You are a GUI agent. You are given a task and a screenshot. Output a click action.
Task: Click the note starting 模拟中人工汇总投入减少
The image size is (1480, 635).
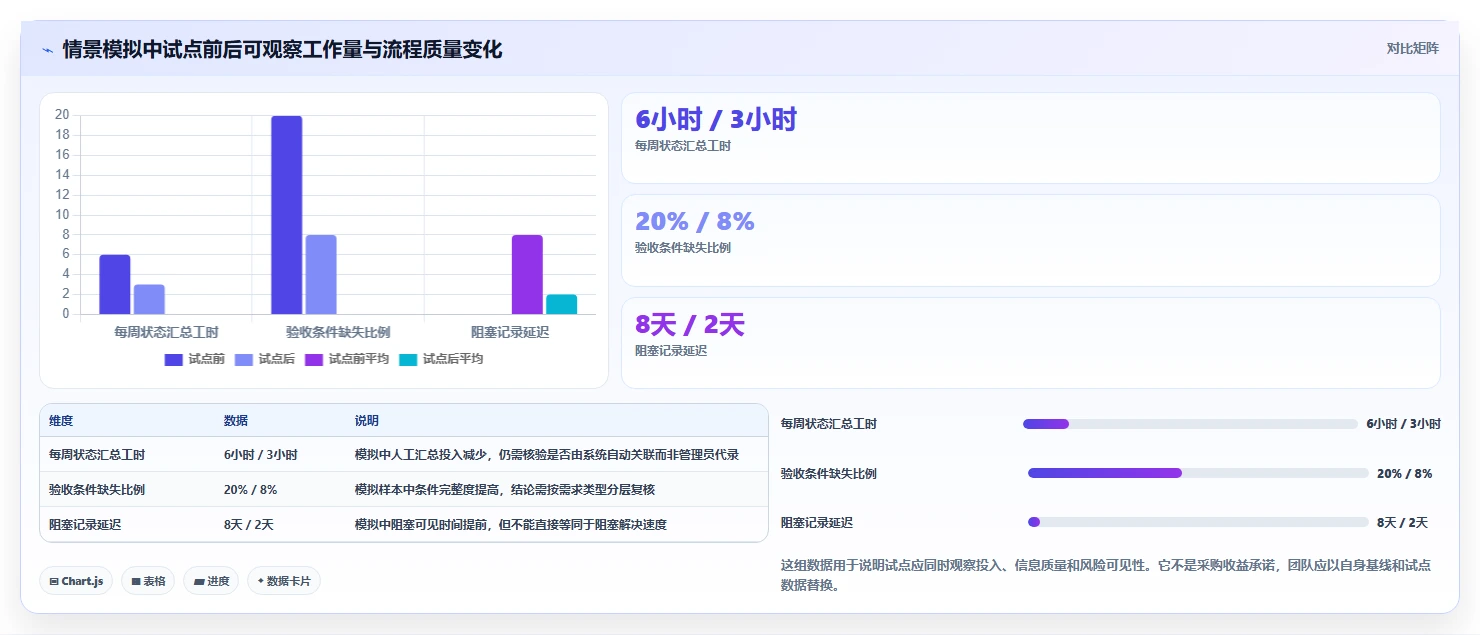547,455
